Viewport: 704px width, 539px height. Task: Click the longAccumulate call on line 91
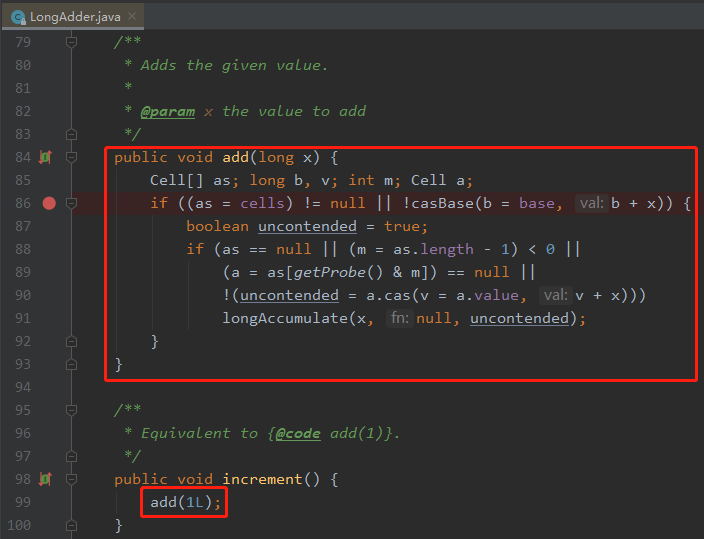tap(285, 318)
